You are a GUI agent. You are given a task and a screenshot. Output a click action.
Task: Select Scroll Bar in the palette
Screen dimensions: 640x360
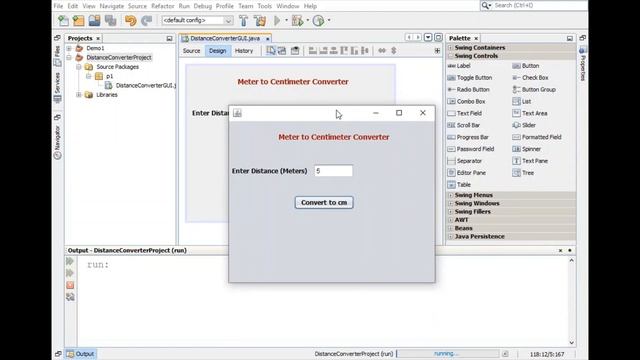(464, 125)
